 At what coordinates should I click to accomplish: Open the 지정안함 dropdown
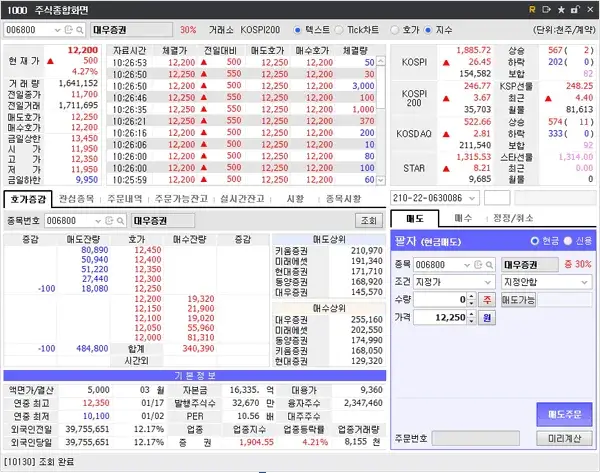tap(584, 282)
